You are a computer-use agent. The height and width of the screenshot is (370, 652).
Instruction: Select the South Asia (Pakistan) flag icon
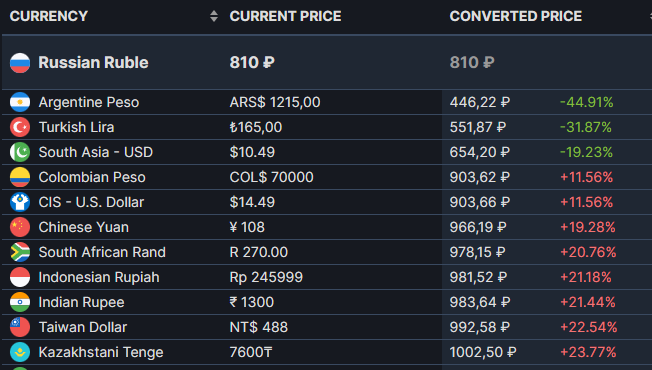click(x=20, y=152)
